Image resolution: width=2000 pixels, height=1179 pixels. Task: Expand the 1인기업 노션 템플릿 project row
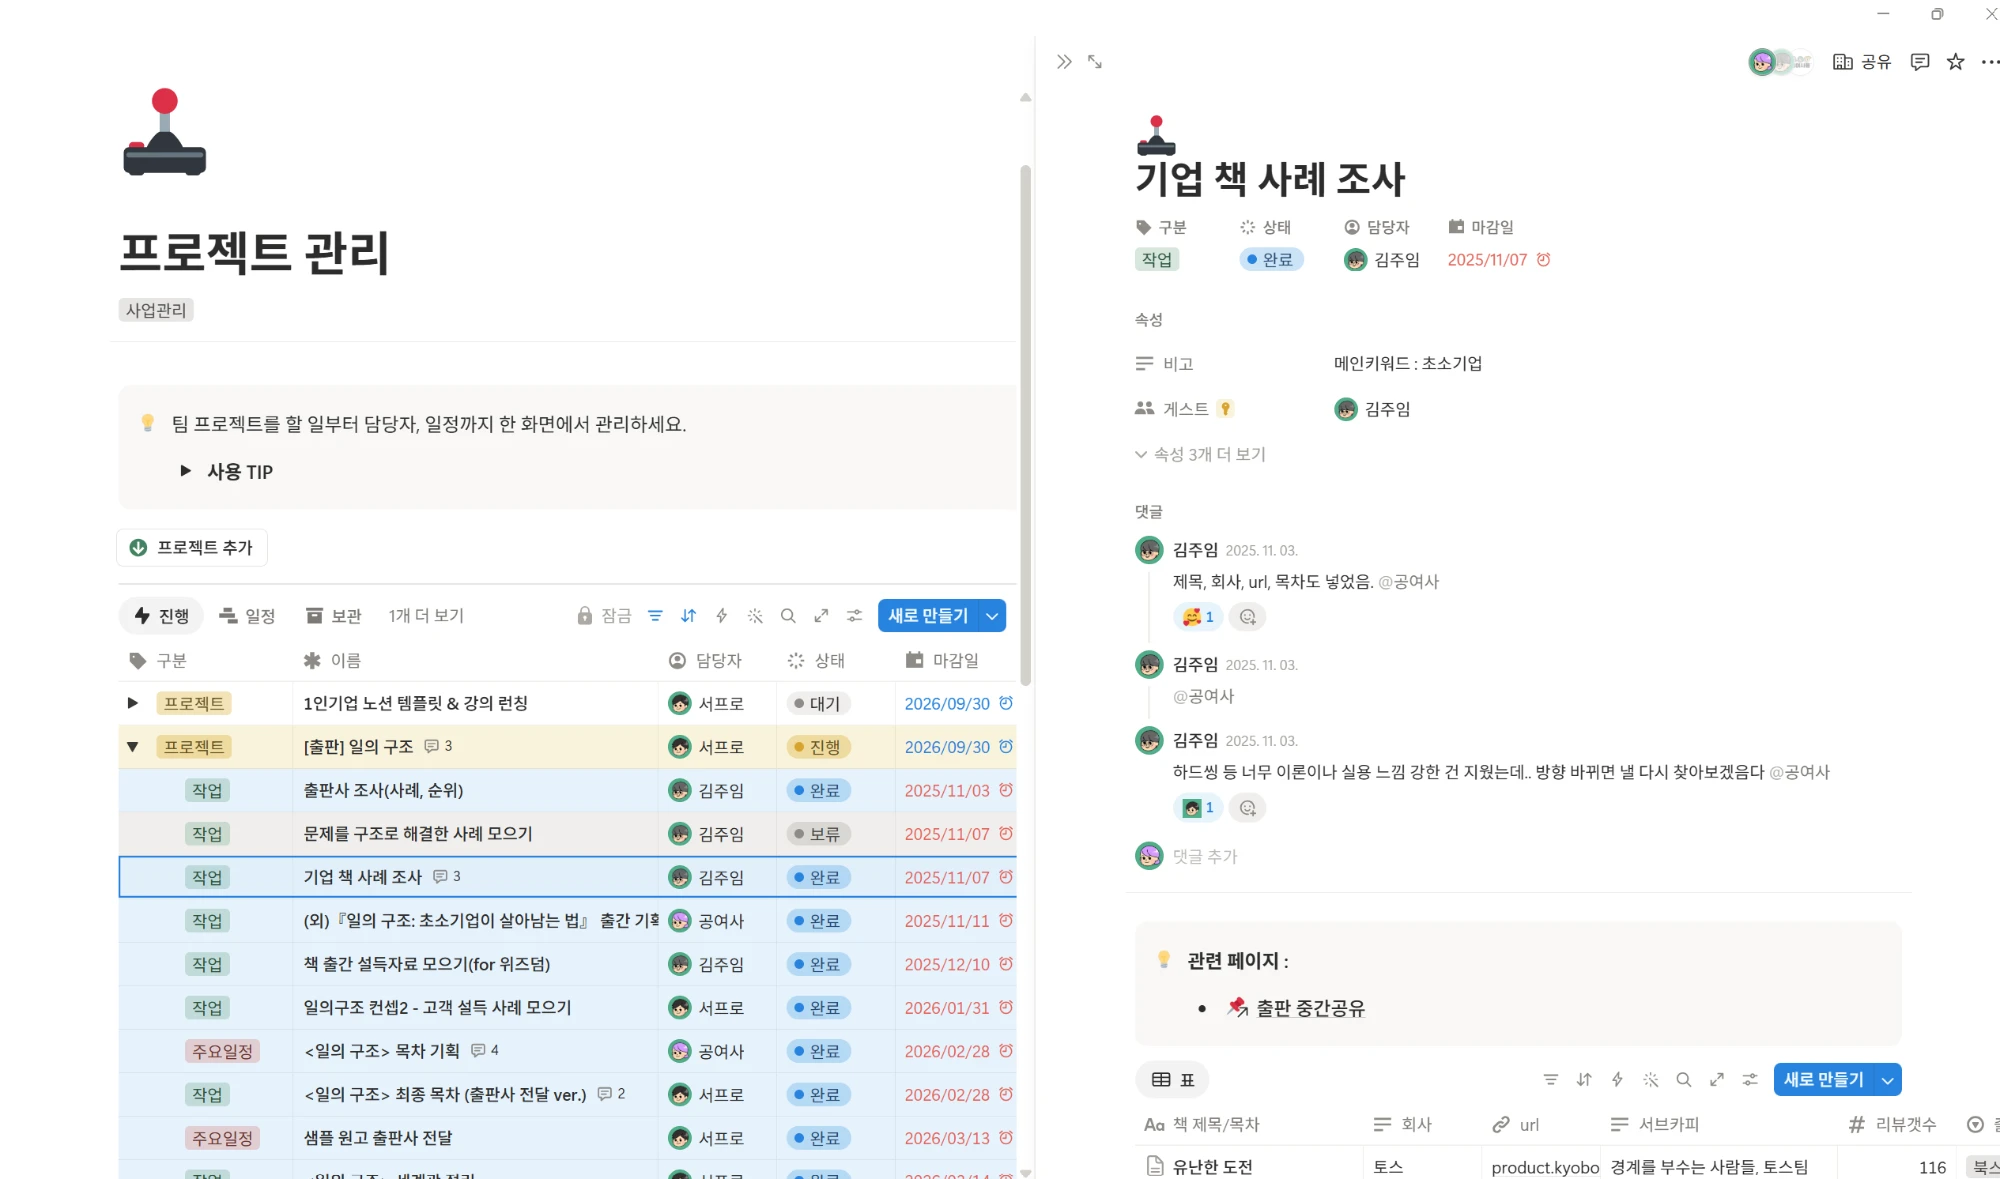(132, 703)
